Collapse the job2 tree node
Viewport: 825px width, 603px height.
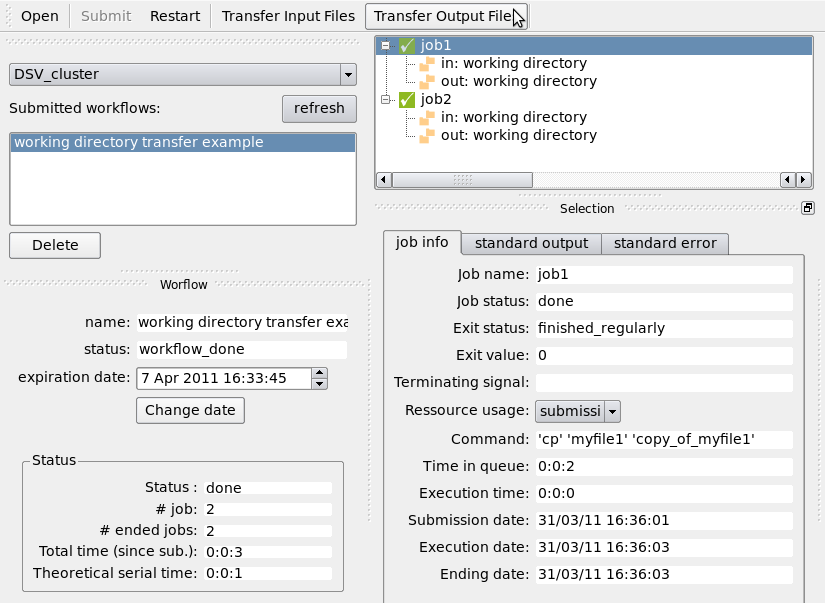pos(386,99)
